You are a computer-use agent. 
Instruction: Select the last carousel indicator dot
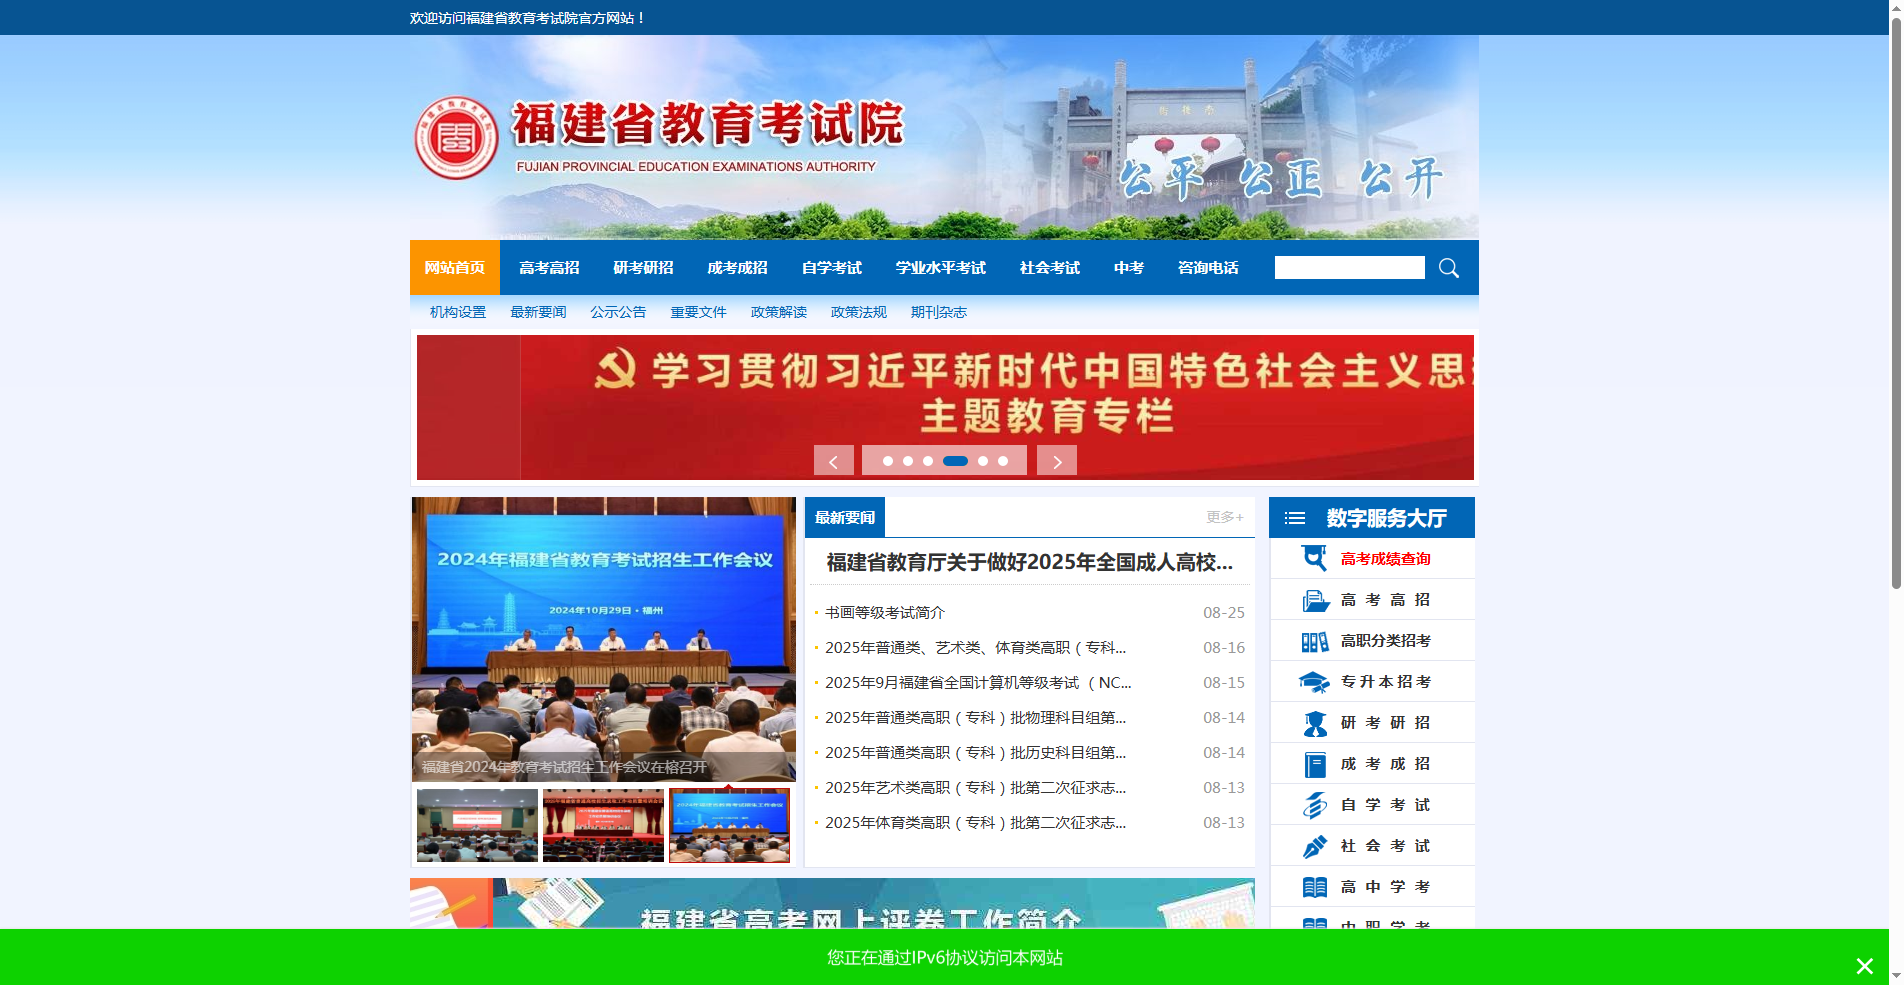[1004, 461]
